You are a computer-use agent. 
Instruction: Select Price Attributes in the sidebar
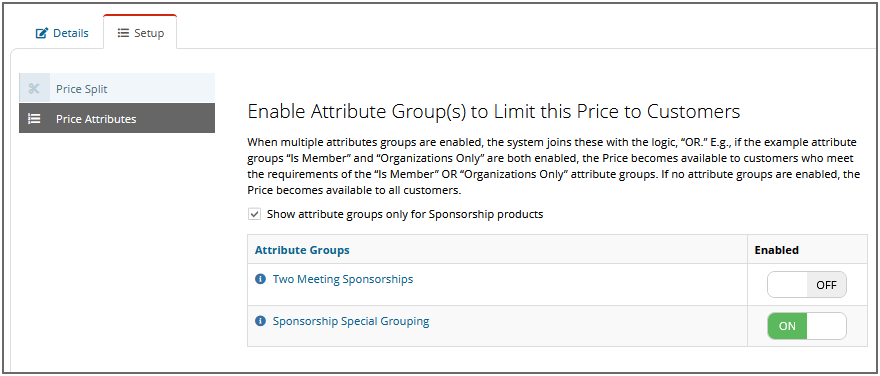click(117, 119)
